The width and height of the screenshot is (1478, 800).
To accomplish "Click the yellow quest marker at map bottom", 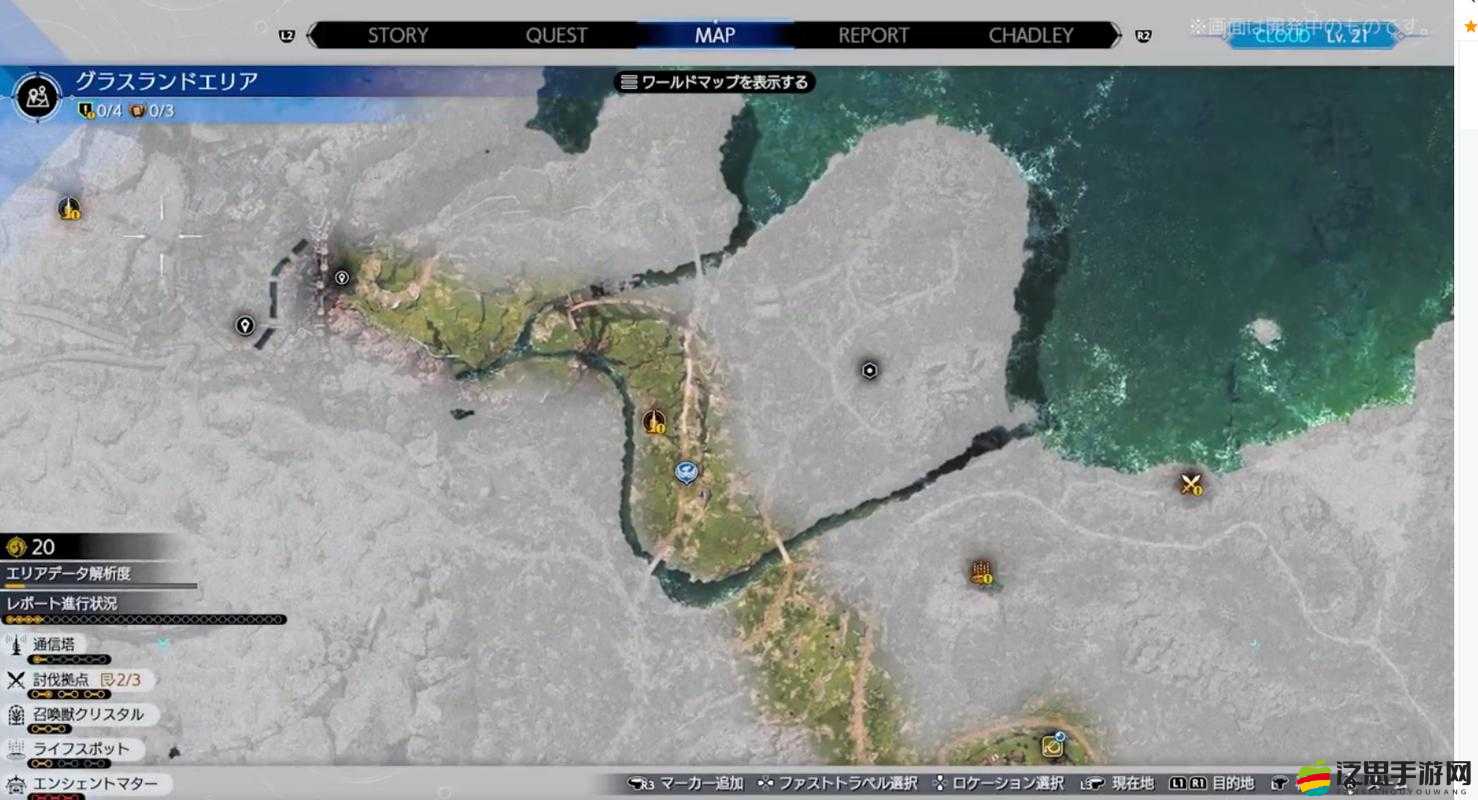I will tap(1052, 745).
